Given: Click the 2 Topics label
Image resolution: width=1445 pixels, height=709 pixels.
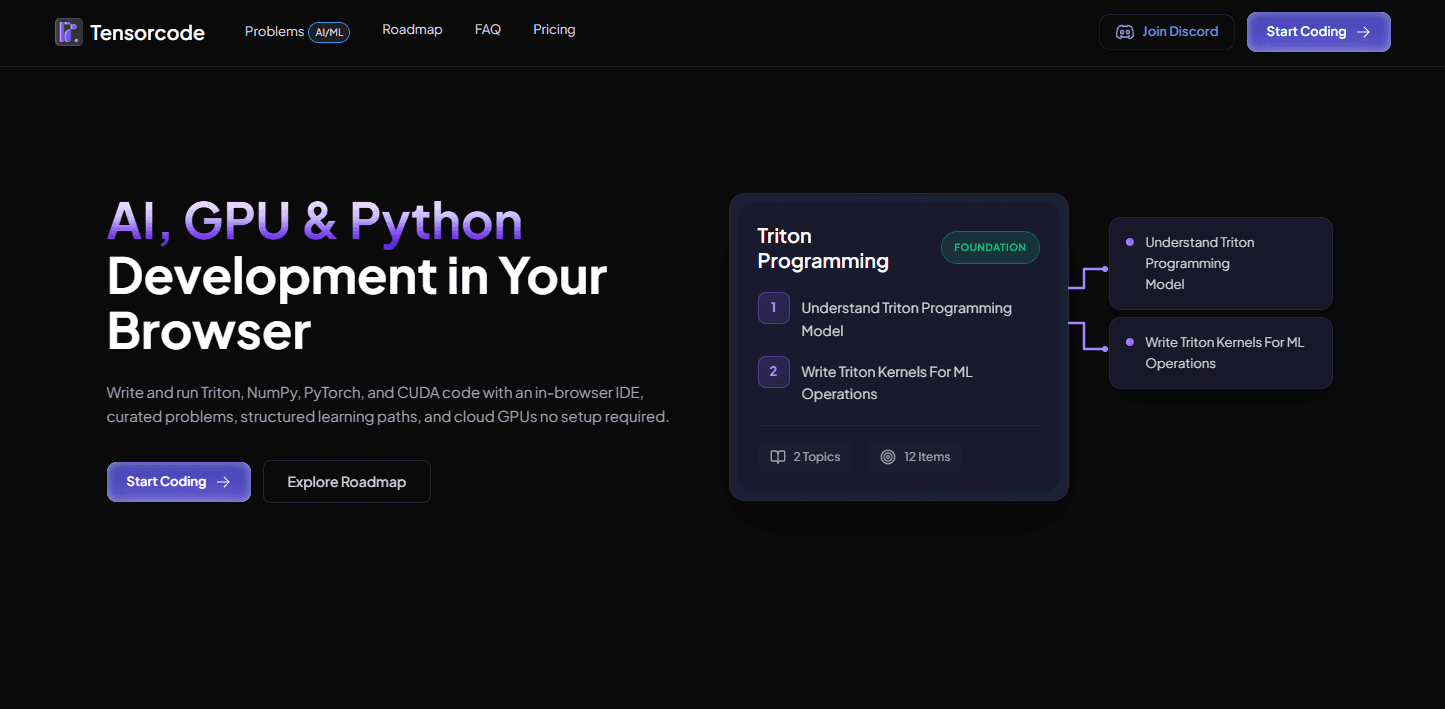Looking at the screenshot, I should (817, 457).
